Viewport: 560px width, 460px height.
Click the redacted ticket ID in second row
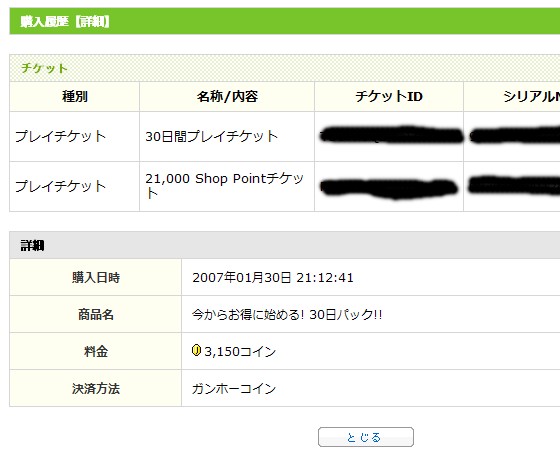[389, 187]
